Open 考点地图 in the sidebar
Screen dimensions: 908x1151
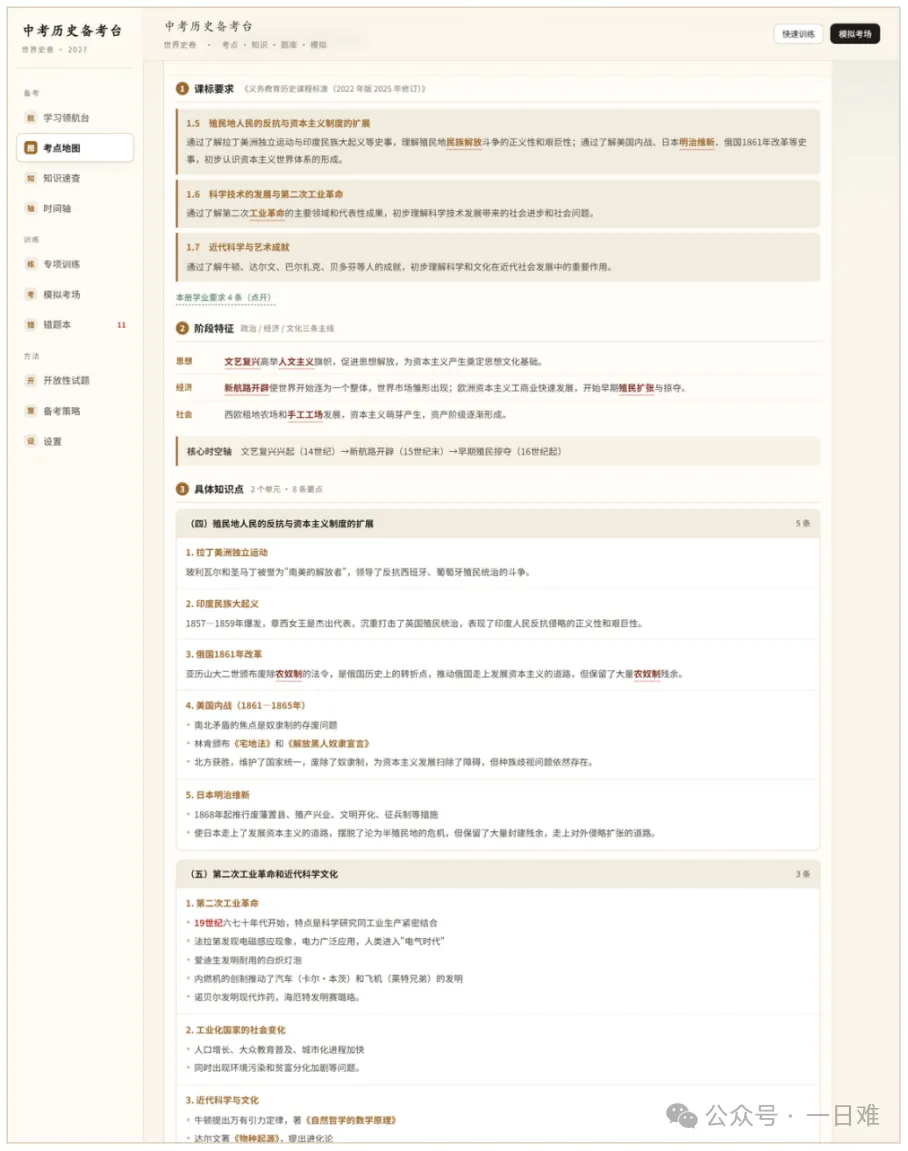click(75, 148)
